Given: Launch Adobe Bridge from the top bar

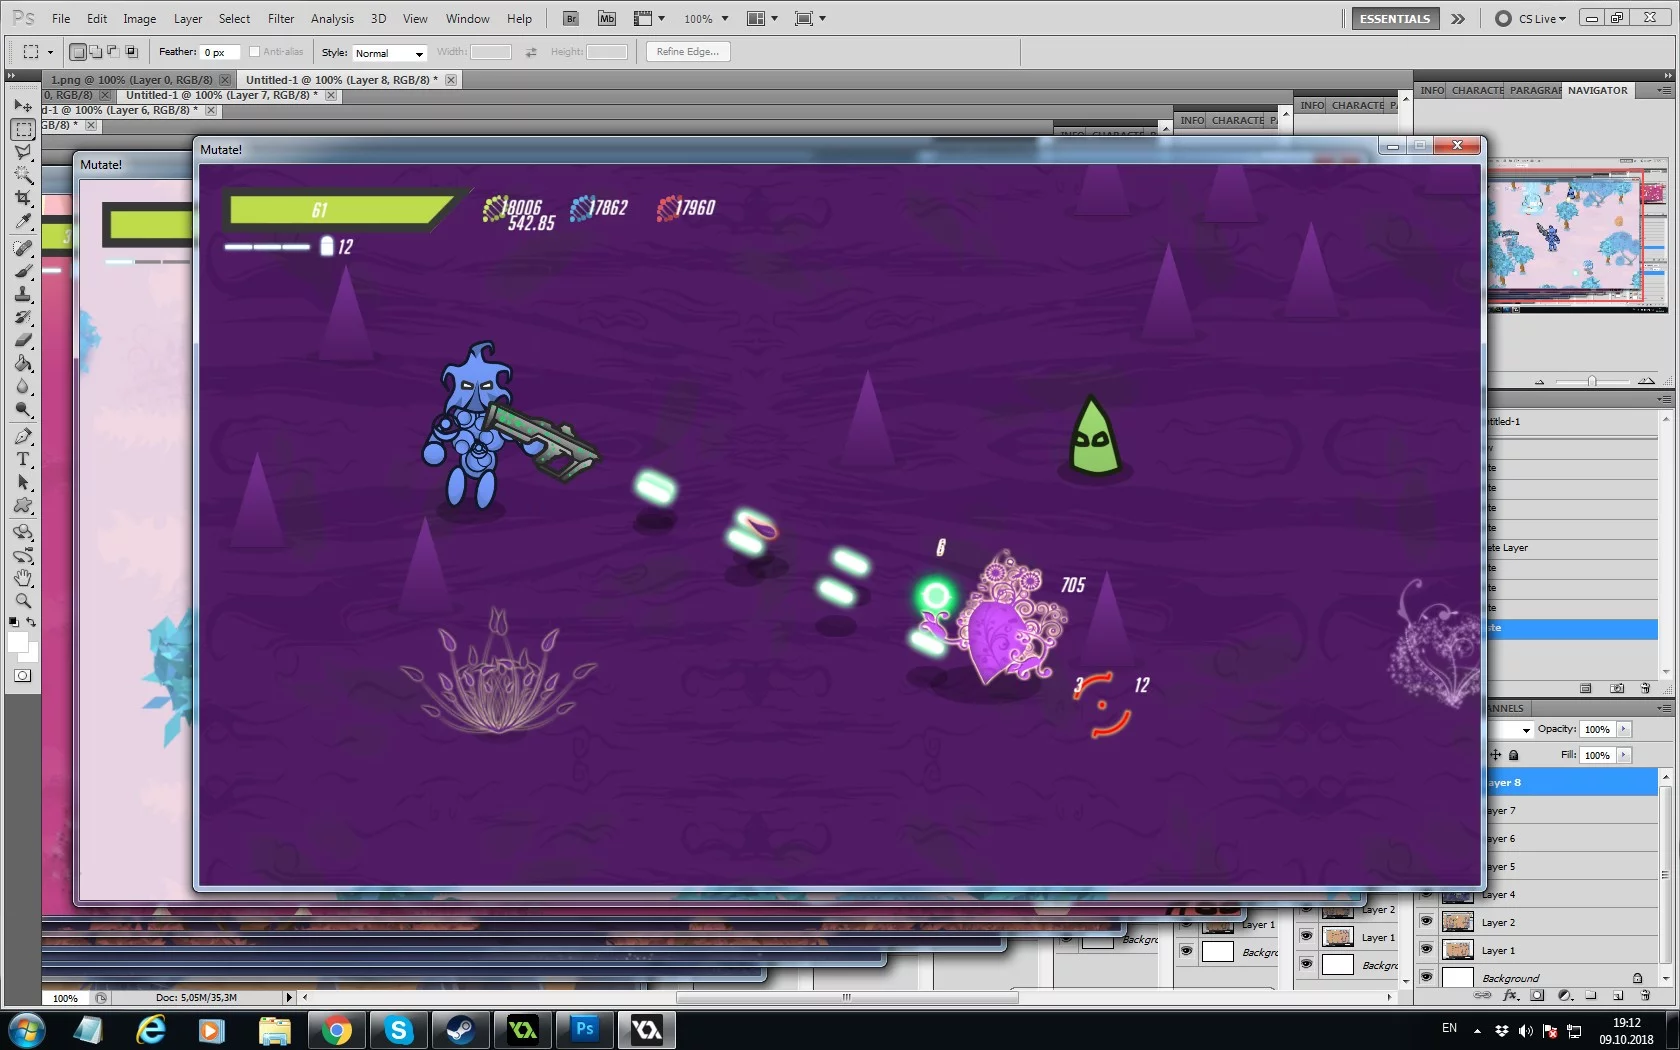Looking at the screenshot, I should pos(571,18).
